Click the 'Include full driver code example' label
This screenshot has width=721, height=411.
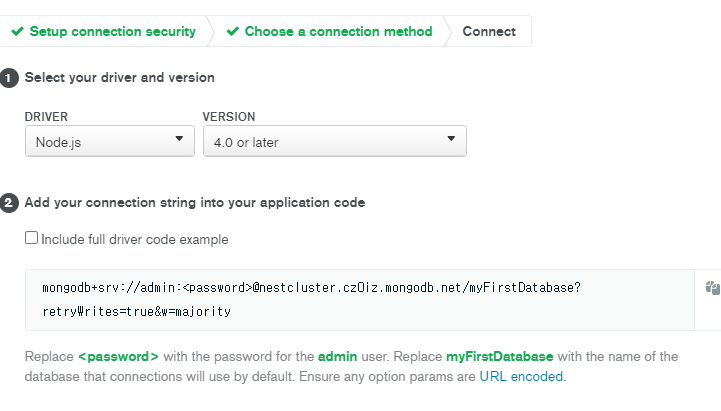[x=134, y=240]
